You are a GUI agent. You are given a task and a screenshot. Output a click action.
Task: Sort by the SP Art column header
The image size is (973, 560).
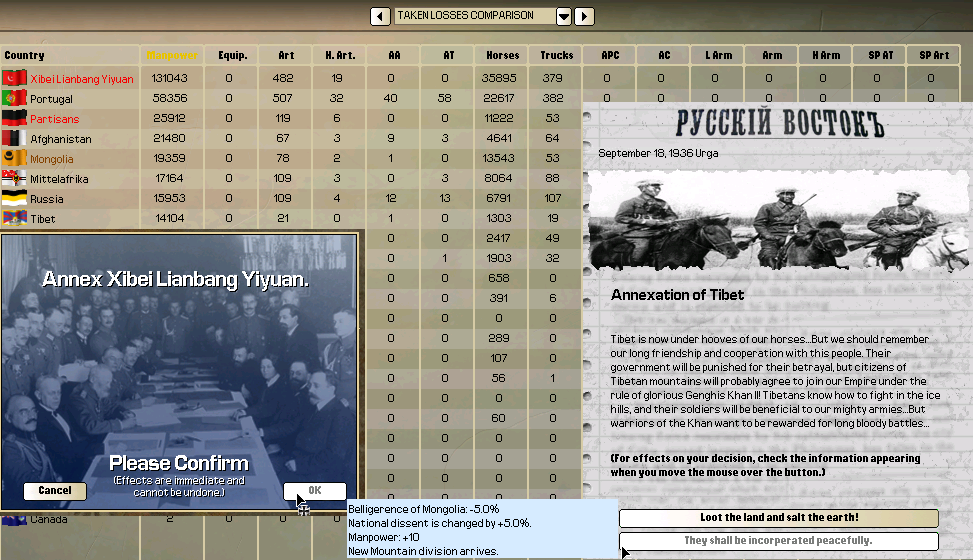(x=935, y=55)
